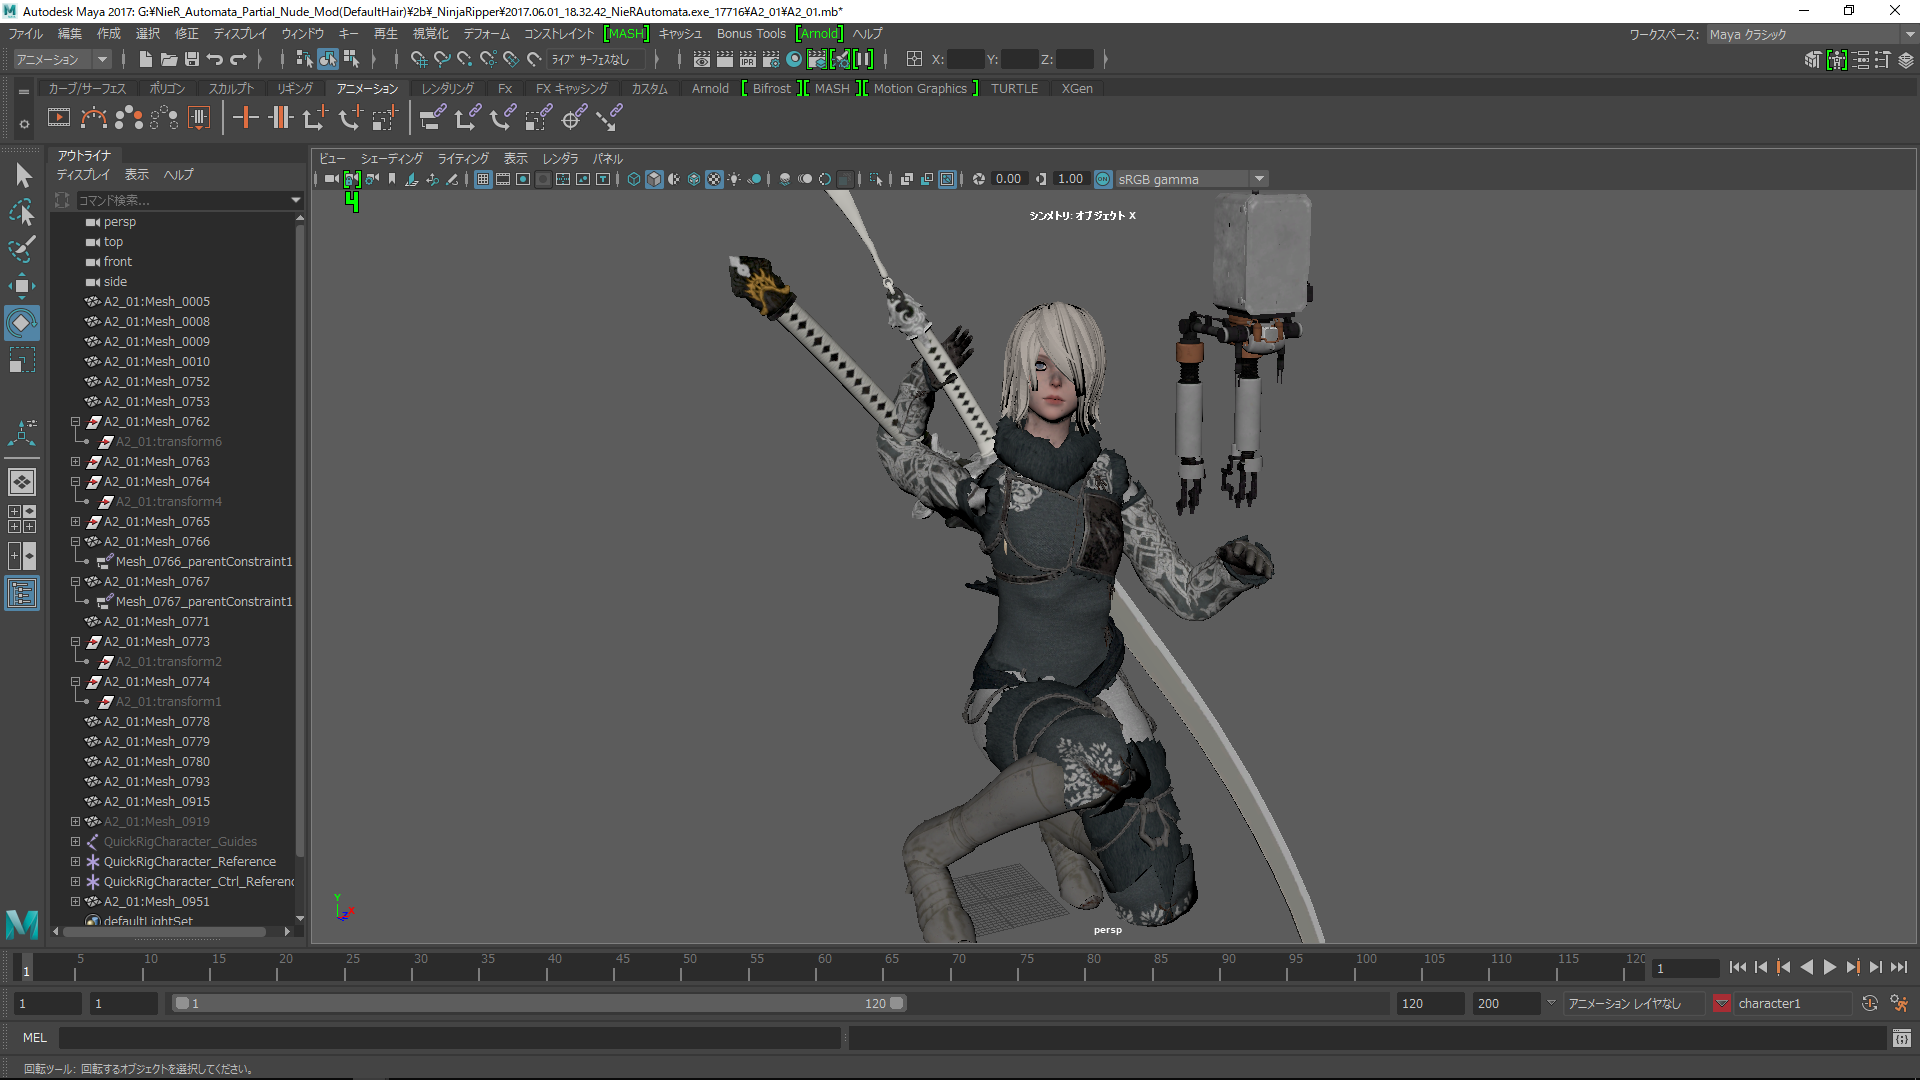Select A2_01:Mesh_0778 in the outliner

(x=157, y=722)
